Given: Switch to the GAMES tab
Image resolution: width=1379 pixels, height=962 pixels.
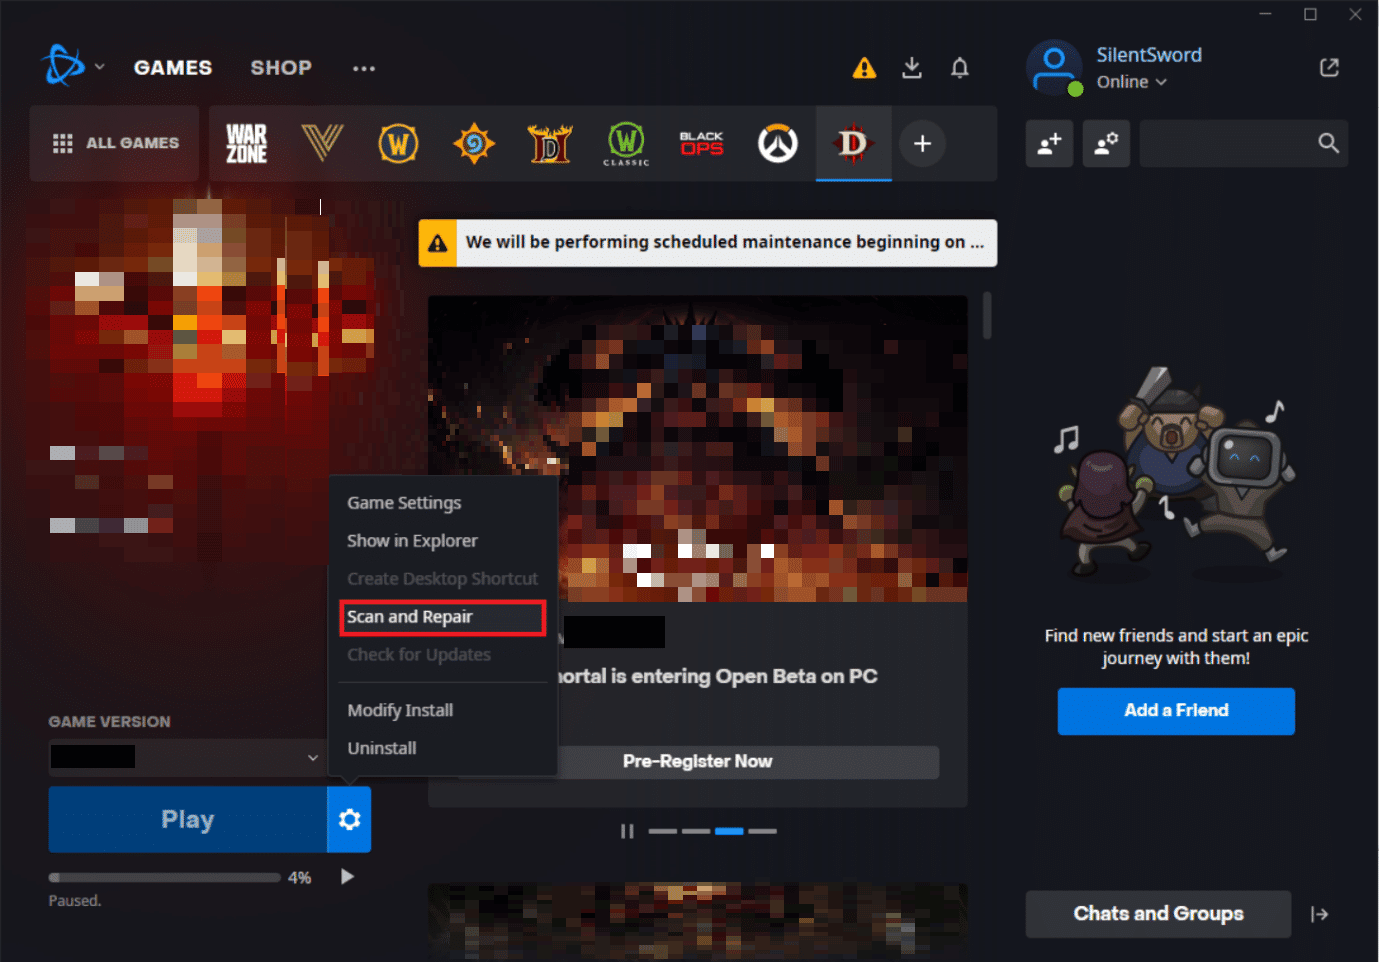Looking at the screenshot, I should [173, 67].
